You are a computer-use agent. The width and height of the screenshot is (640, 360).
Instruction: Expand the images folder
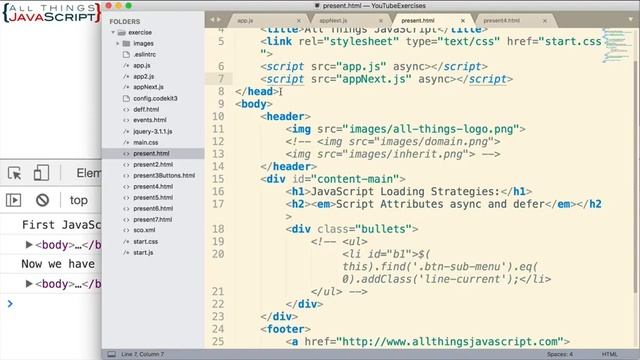pos(118,43)
